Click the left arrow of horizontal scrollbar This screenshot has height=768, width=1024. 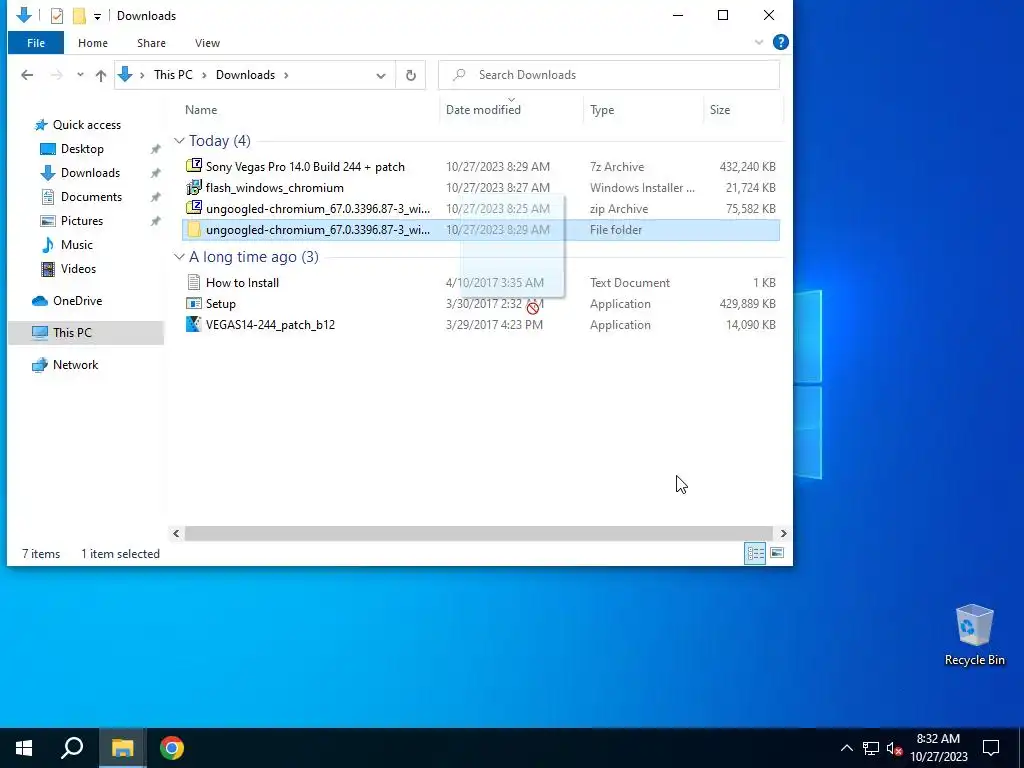[x=176, y=534]
